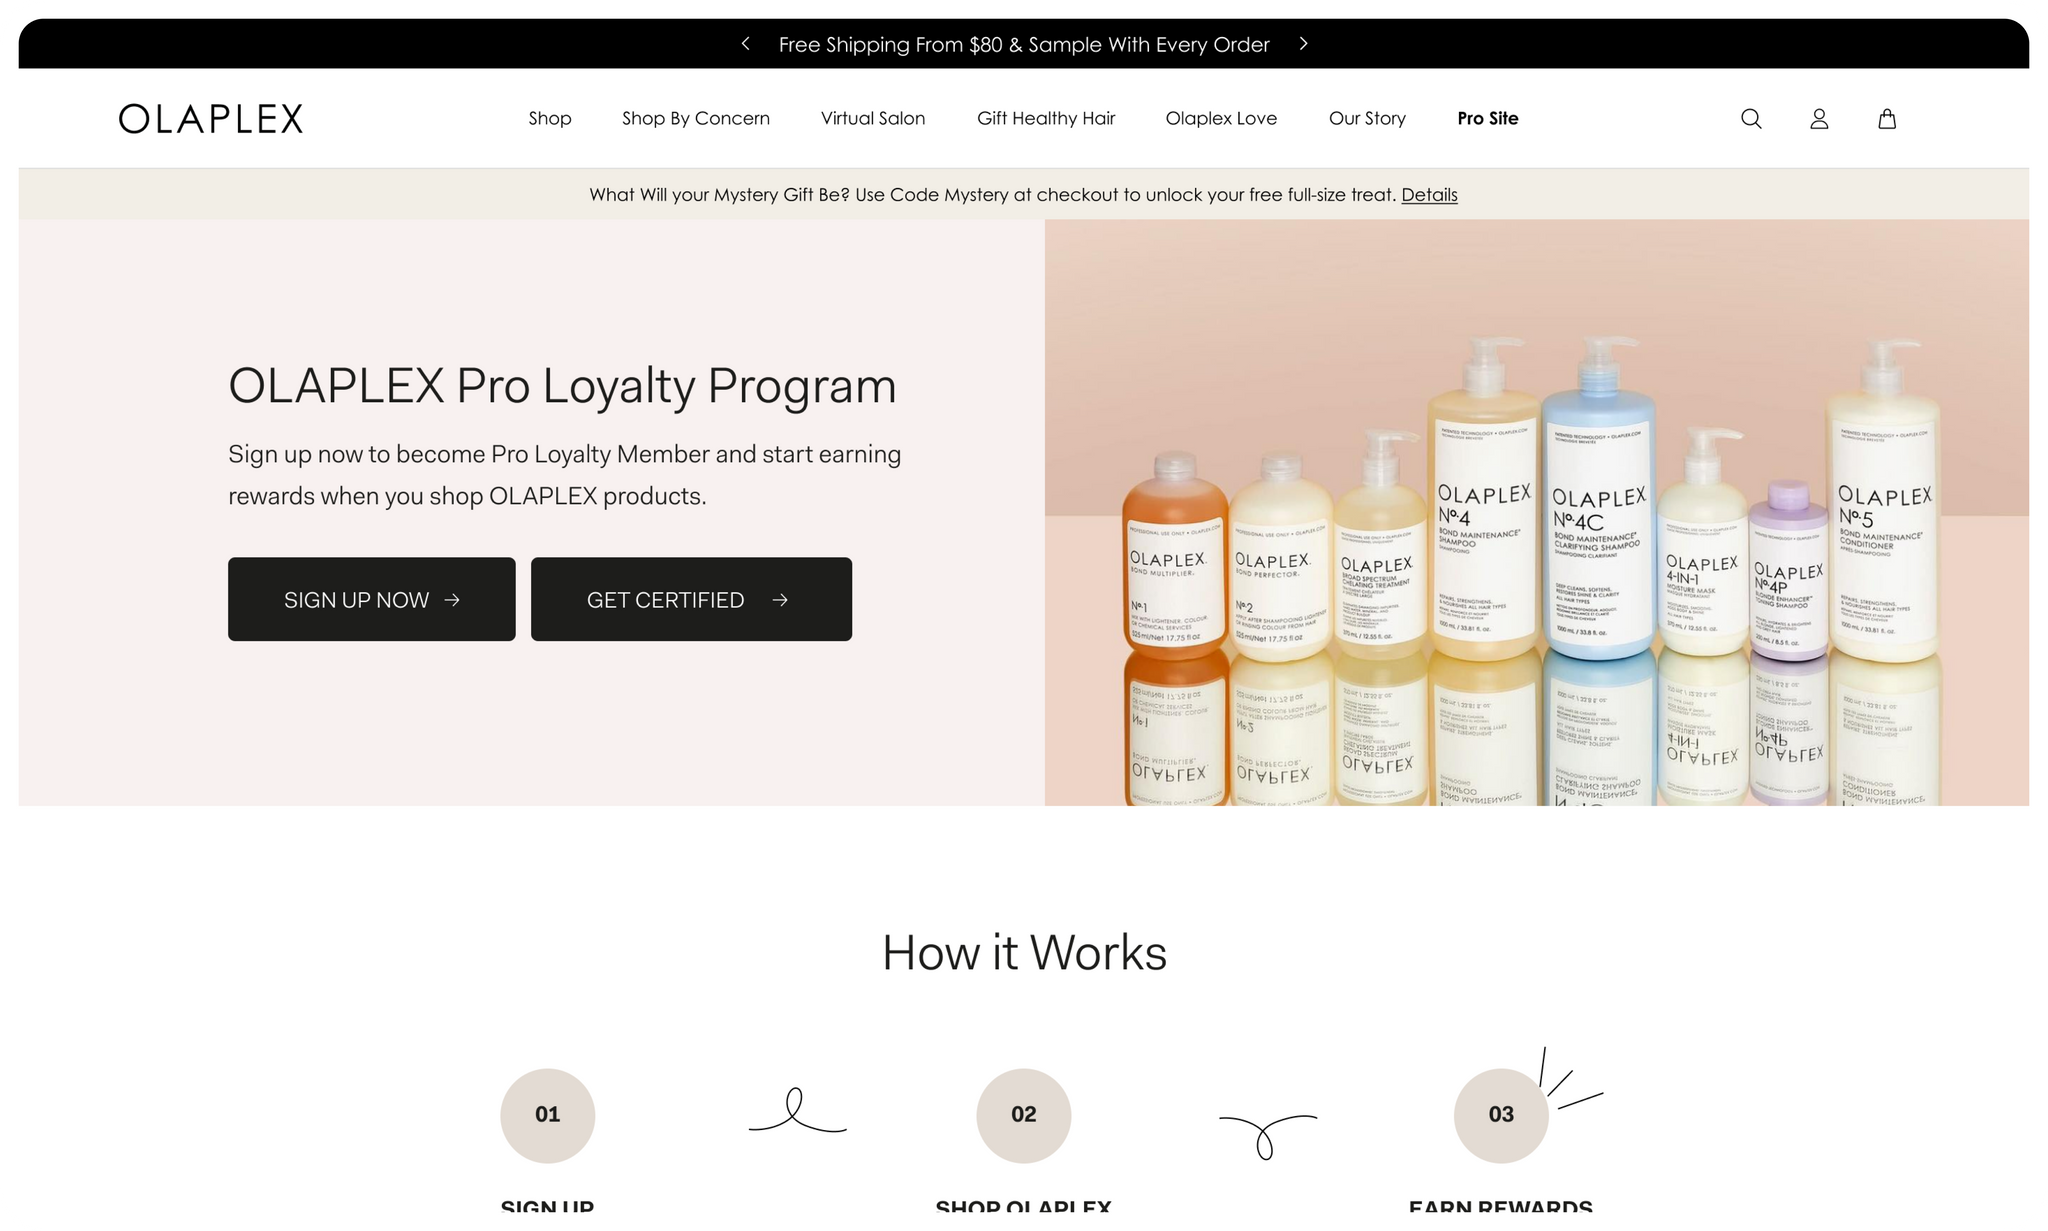
Task: Click the OLAPLEX logo
Action: (x=211, y=118)
